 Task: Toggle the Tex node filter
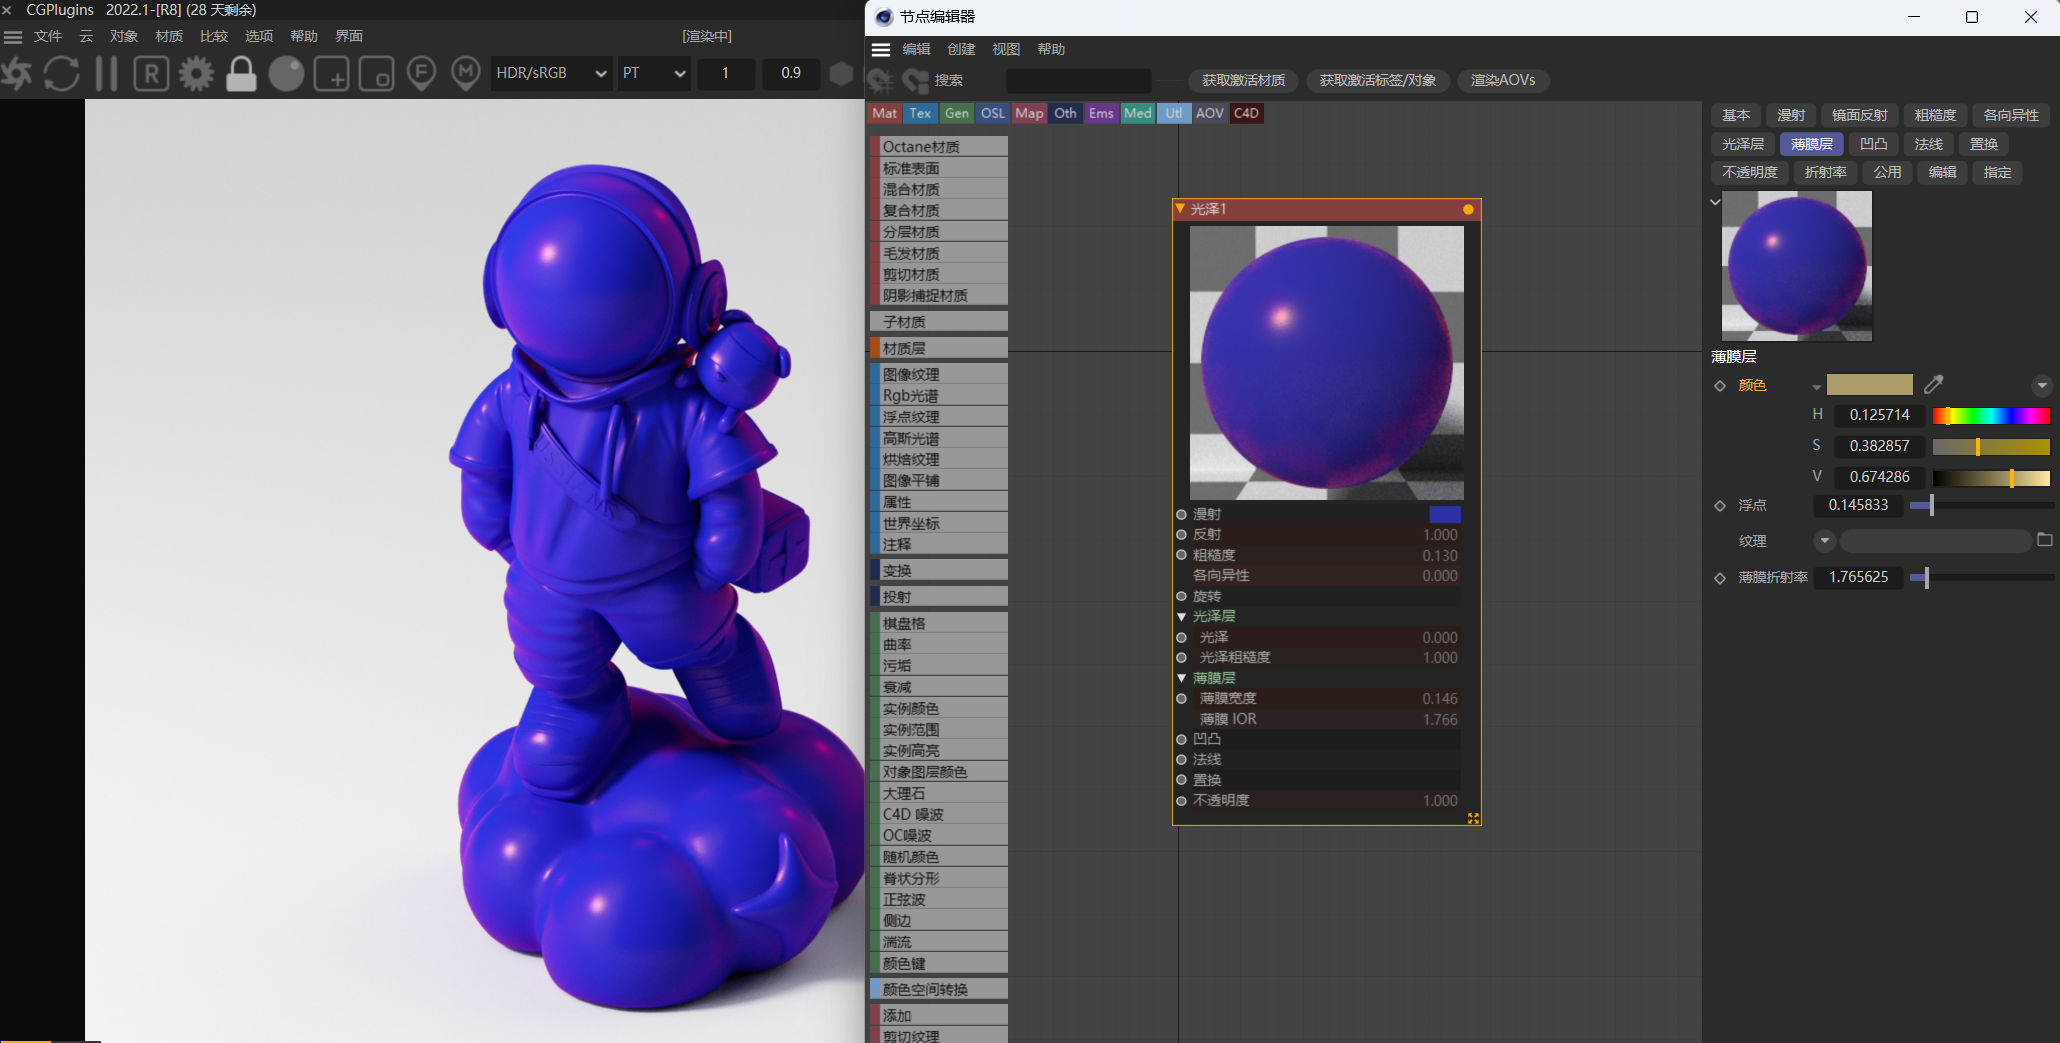coord(920,113)
